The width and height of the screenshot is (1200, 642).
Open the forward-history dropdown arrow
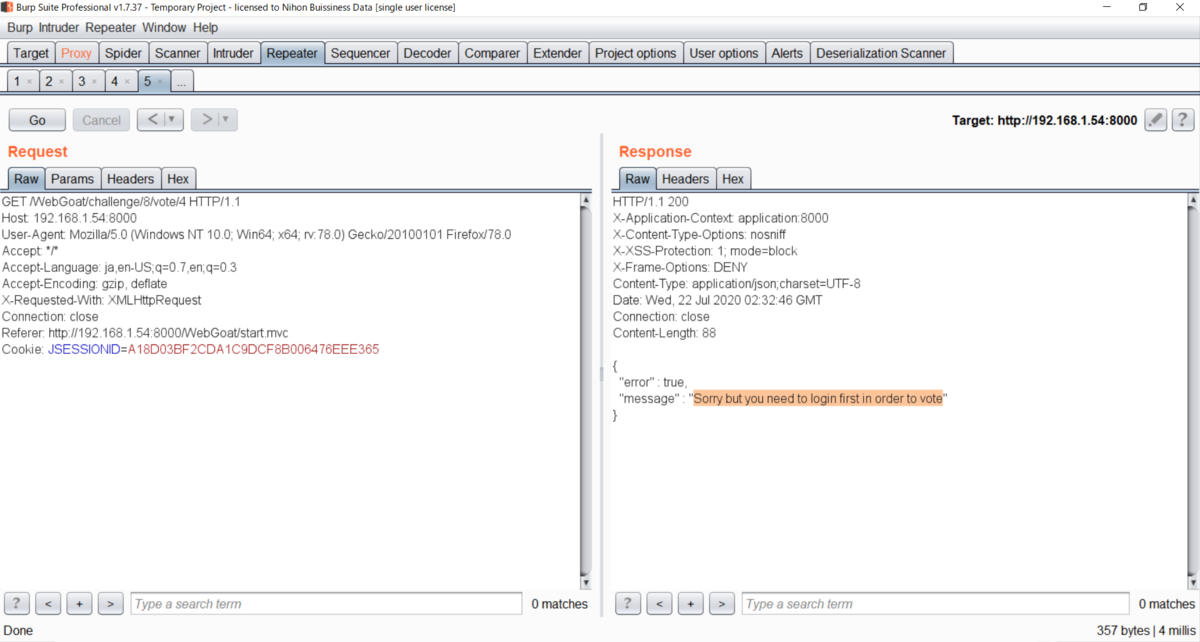pyautogui.click(x=227, y=120)
